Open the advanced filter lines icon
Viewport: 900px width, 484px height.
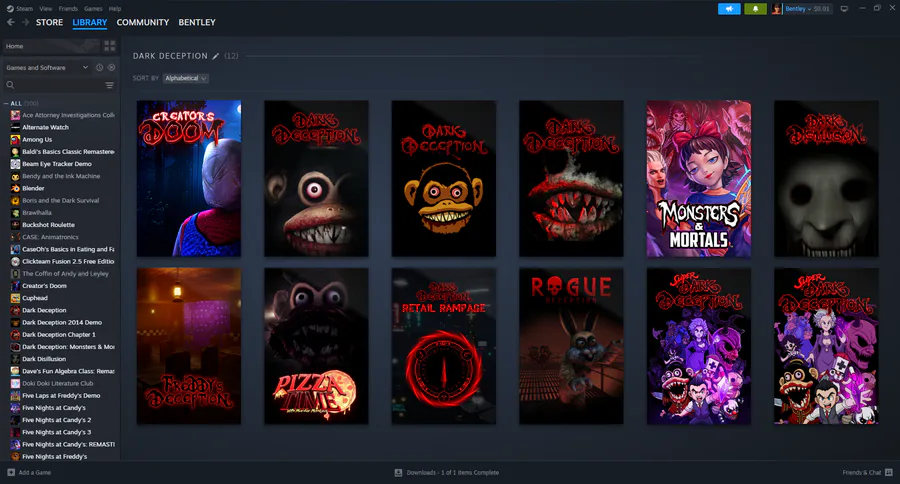(x=110, y=85)
